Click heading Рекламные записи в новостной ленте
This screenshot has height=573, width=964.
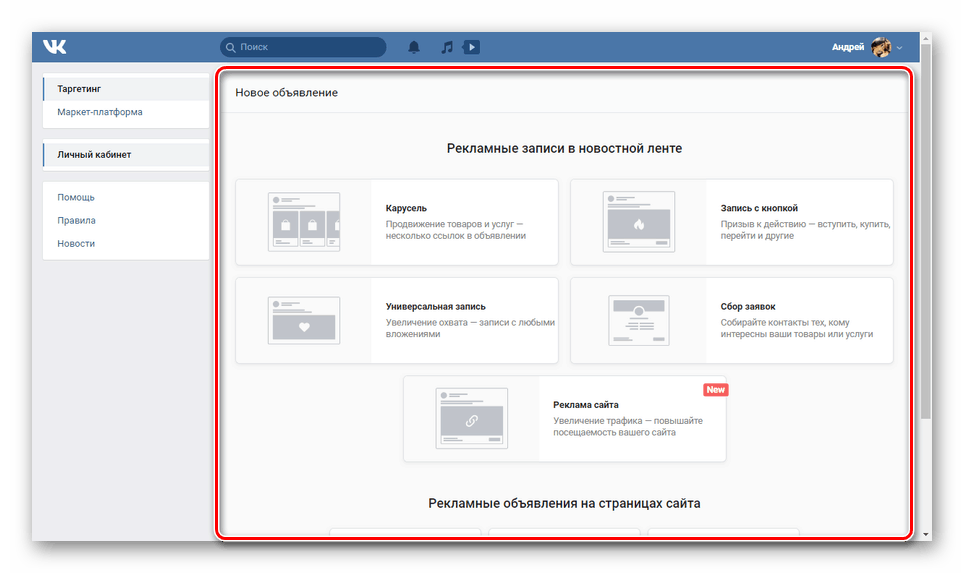pyautogui.click(x=564, y=148)
